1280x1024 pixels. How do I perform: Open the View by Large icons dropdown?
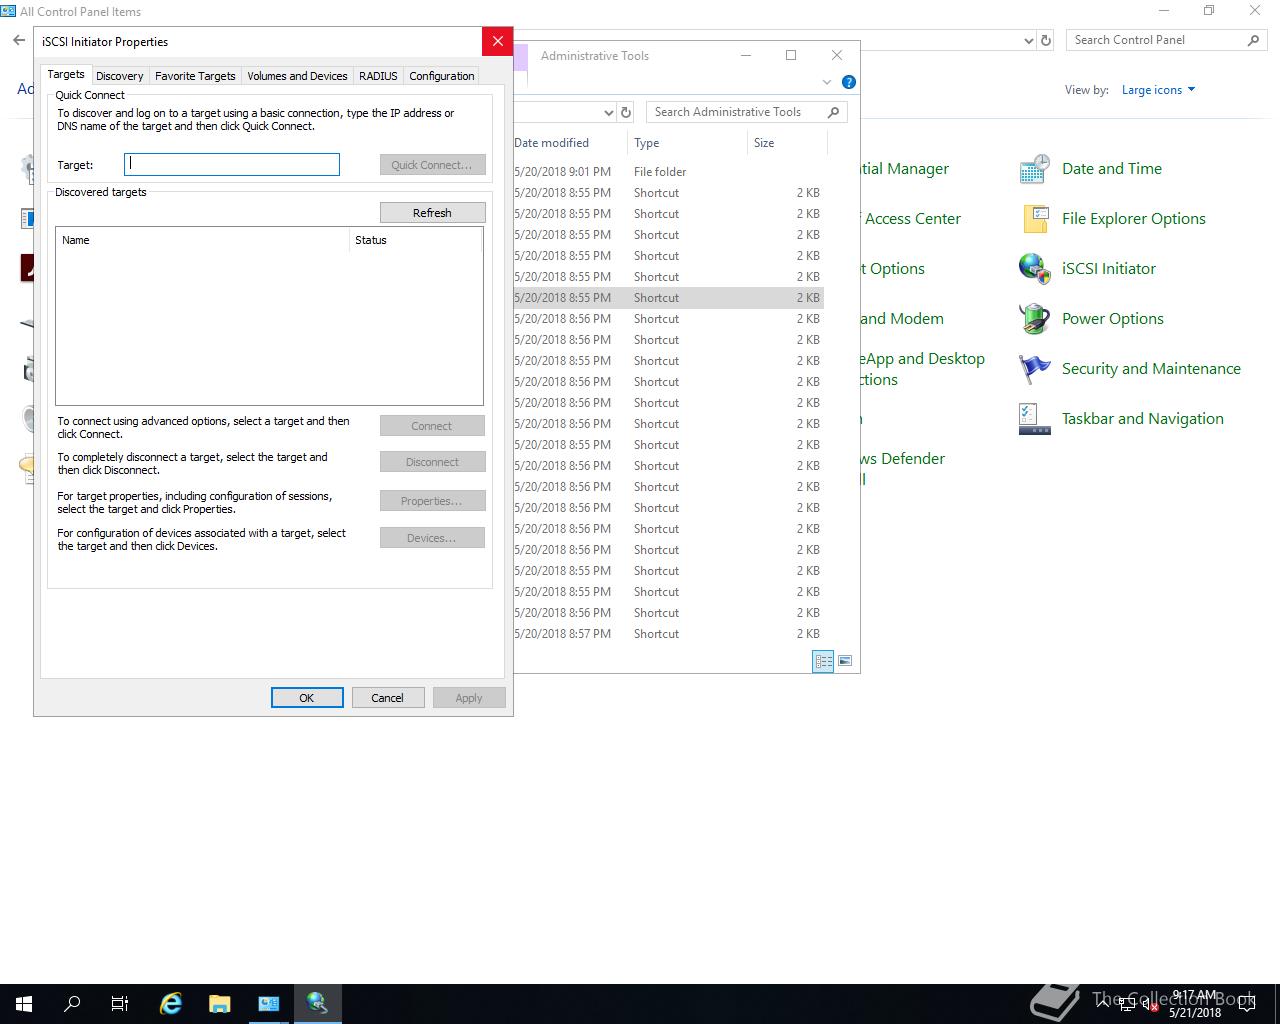(x=1158, y=90)
